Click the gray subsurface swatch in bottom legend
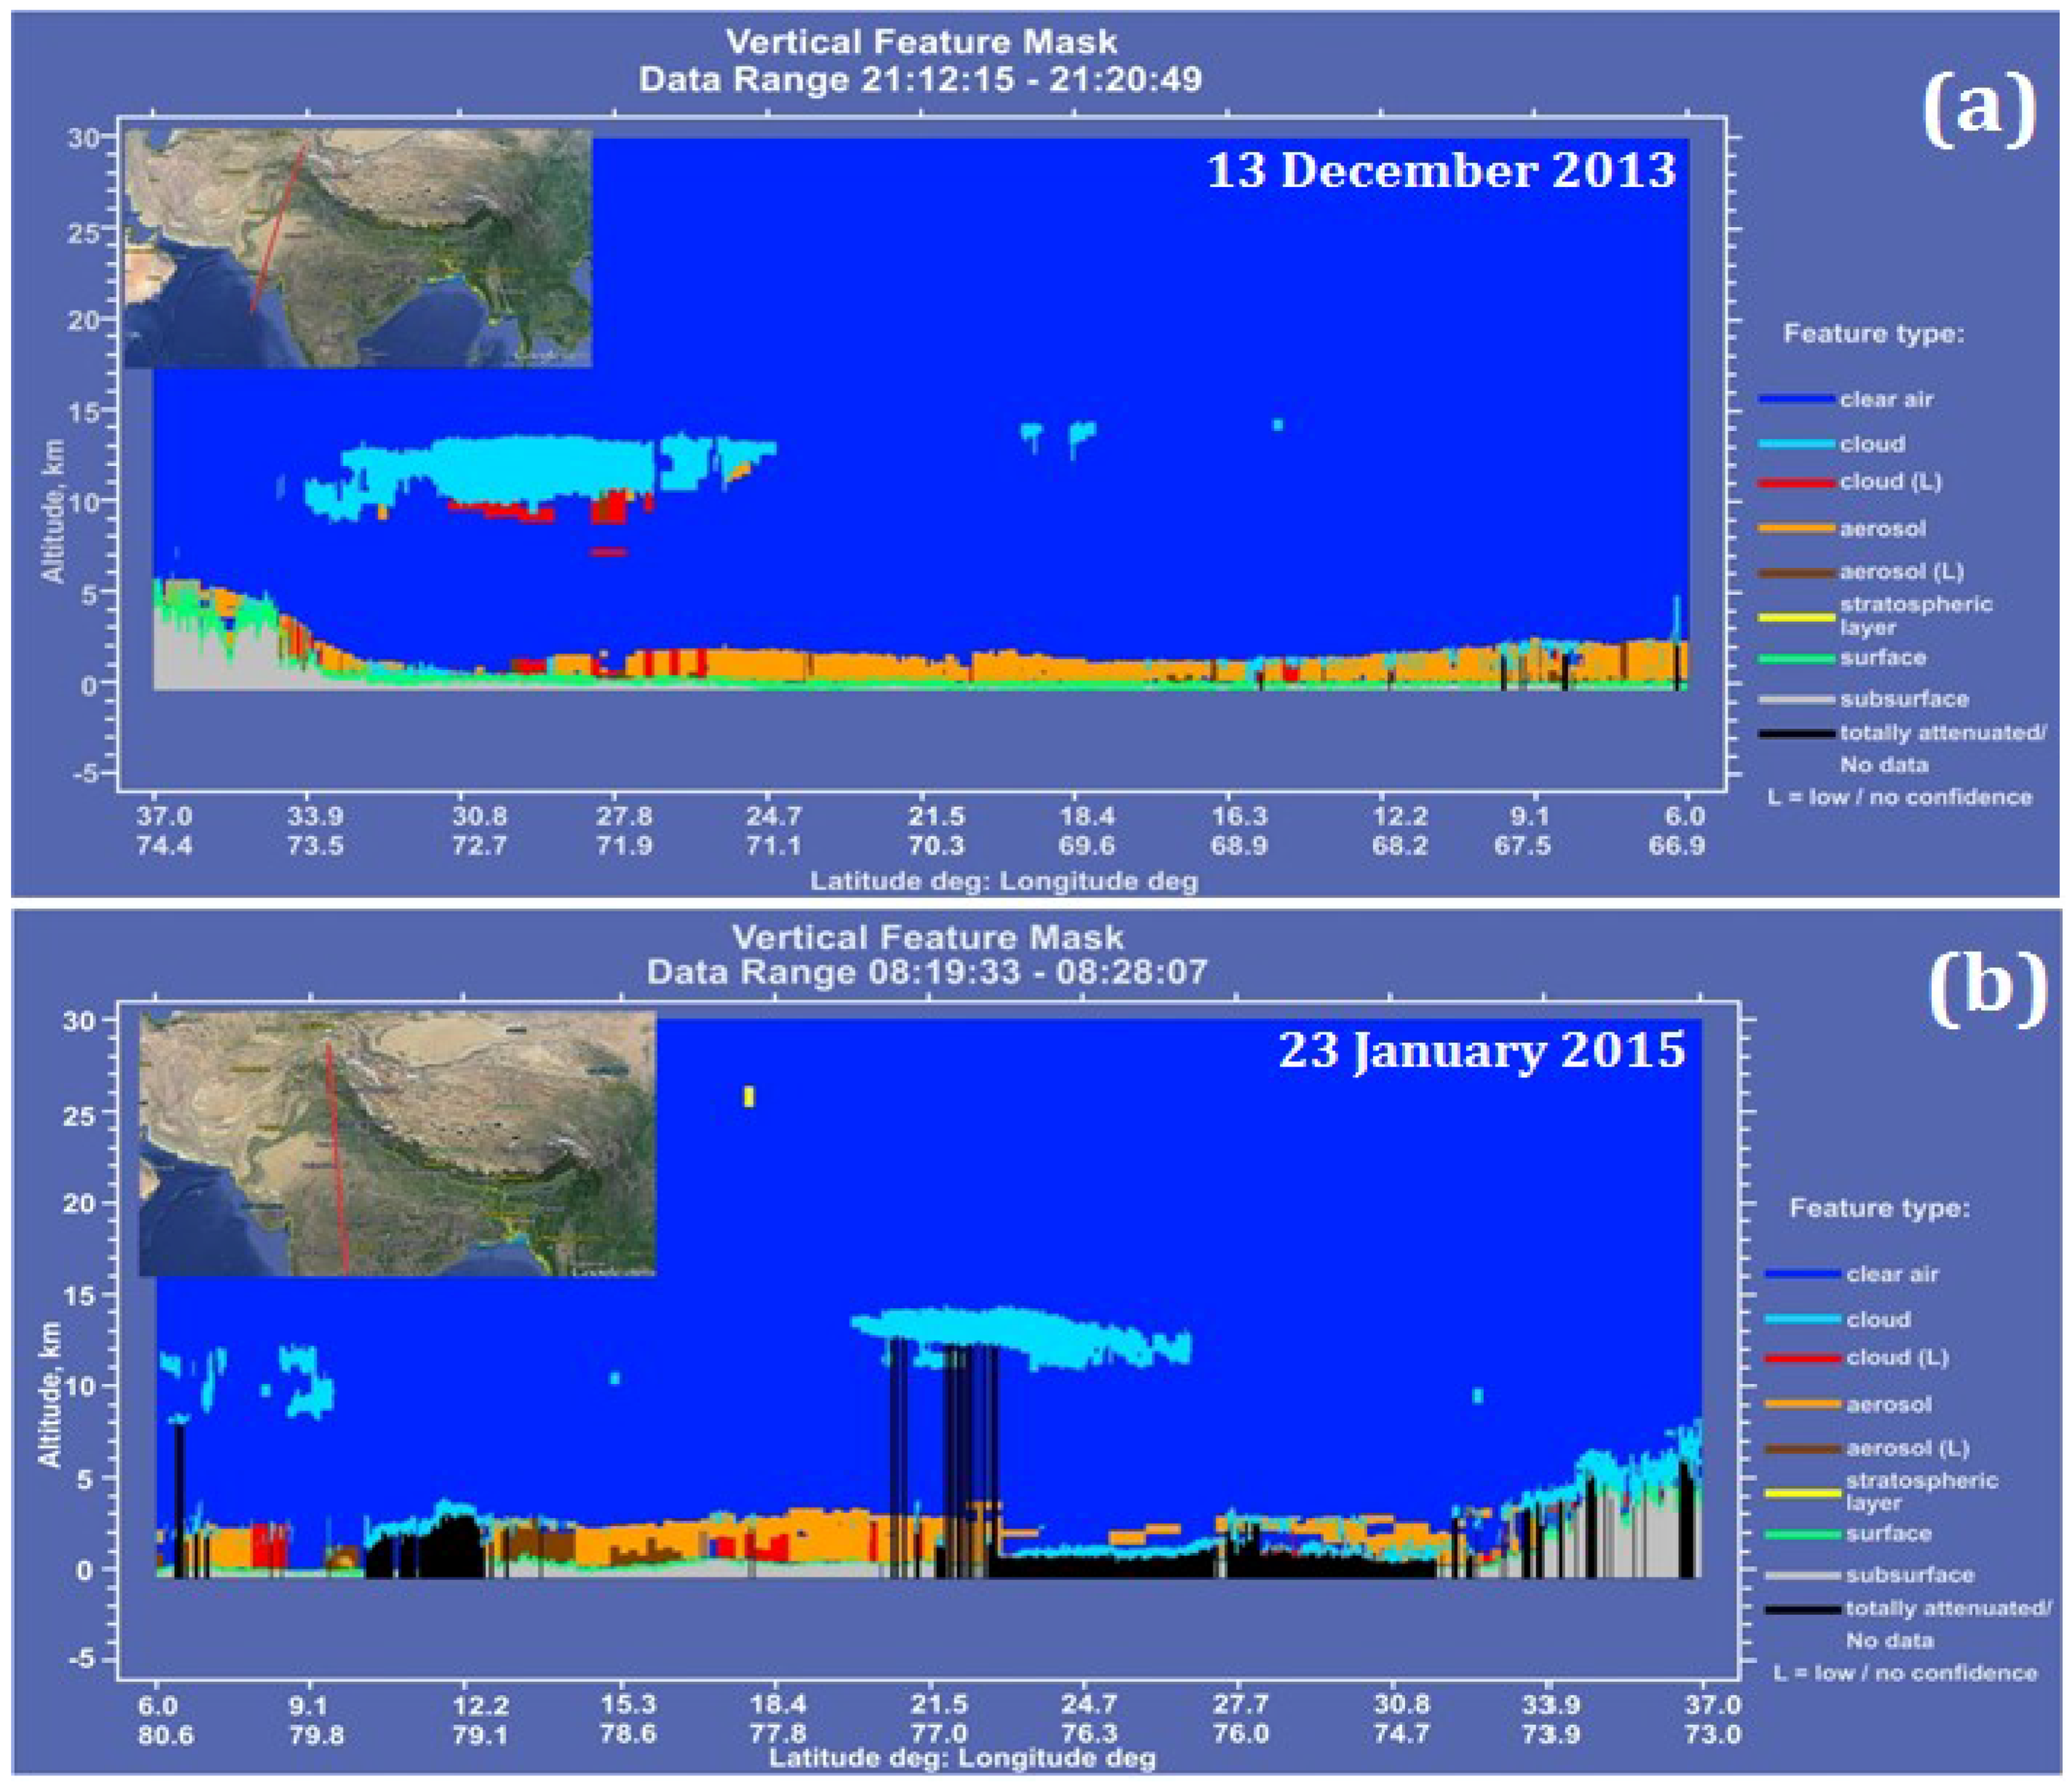This screenshot has width=2072, height=1783. click(1802, 1575)
